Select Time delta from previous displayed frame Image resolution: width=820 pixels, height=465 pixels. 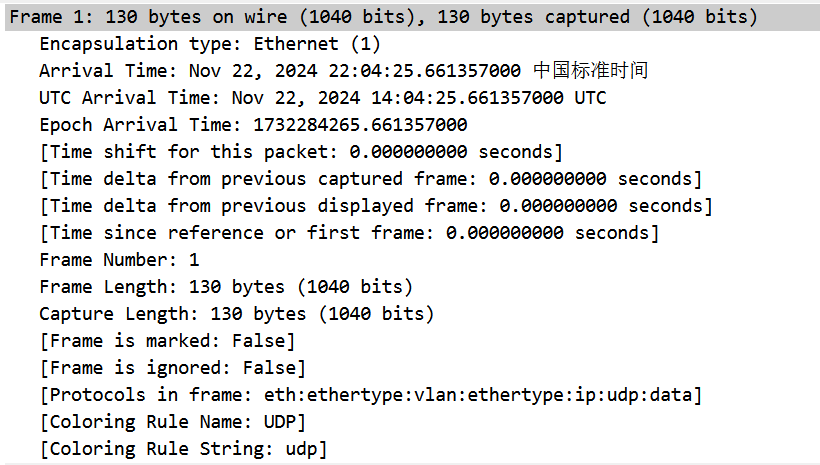pos(376,206)
